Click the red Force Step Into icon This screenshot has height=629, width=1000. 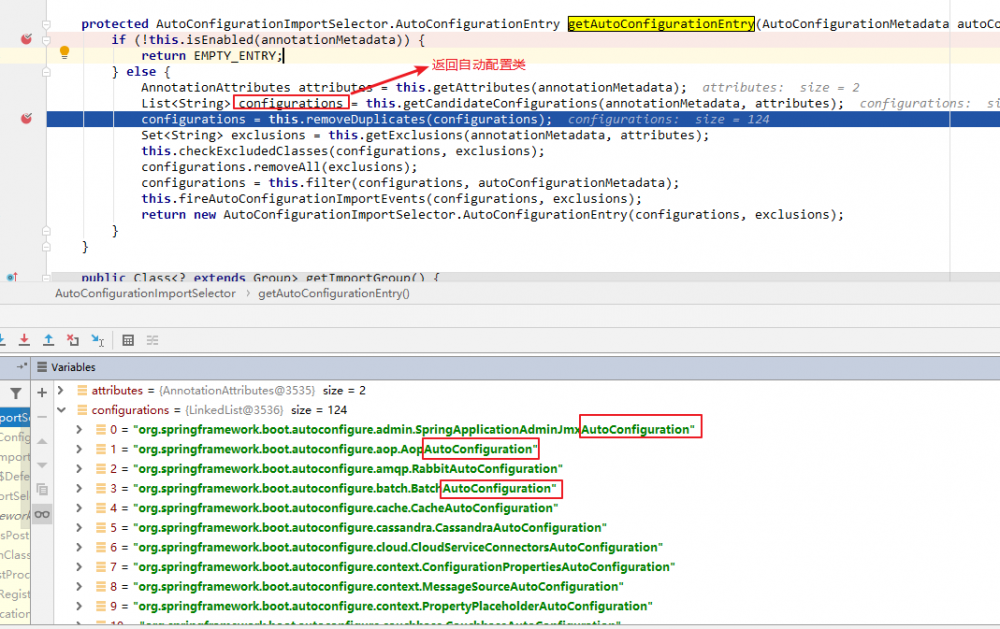[x=24, y=340]
